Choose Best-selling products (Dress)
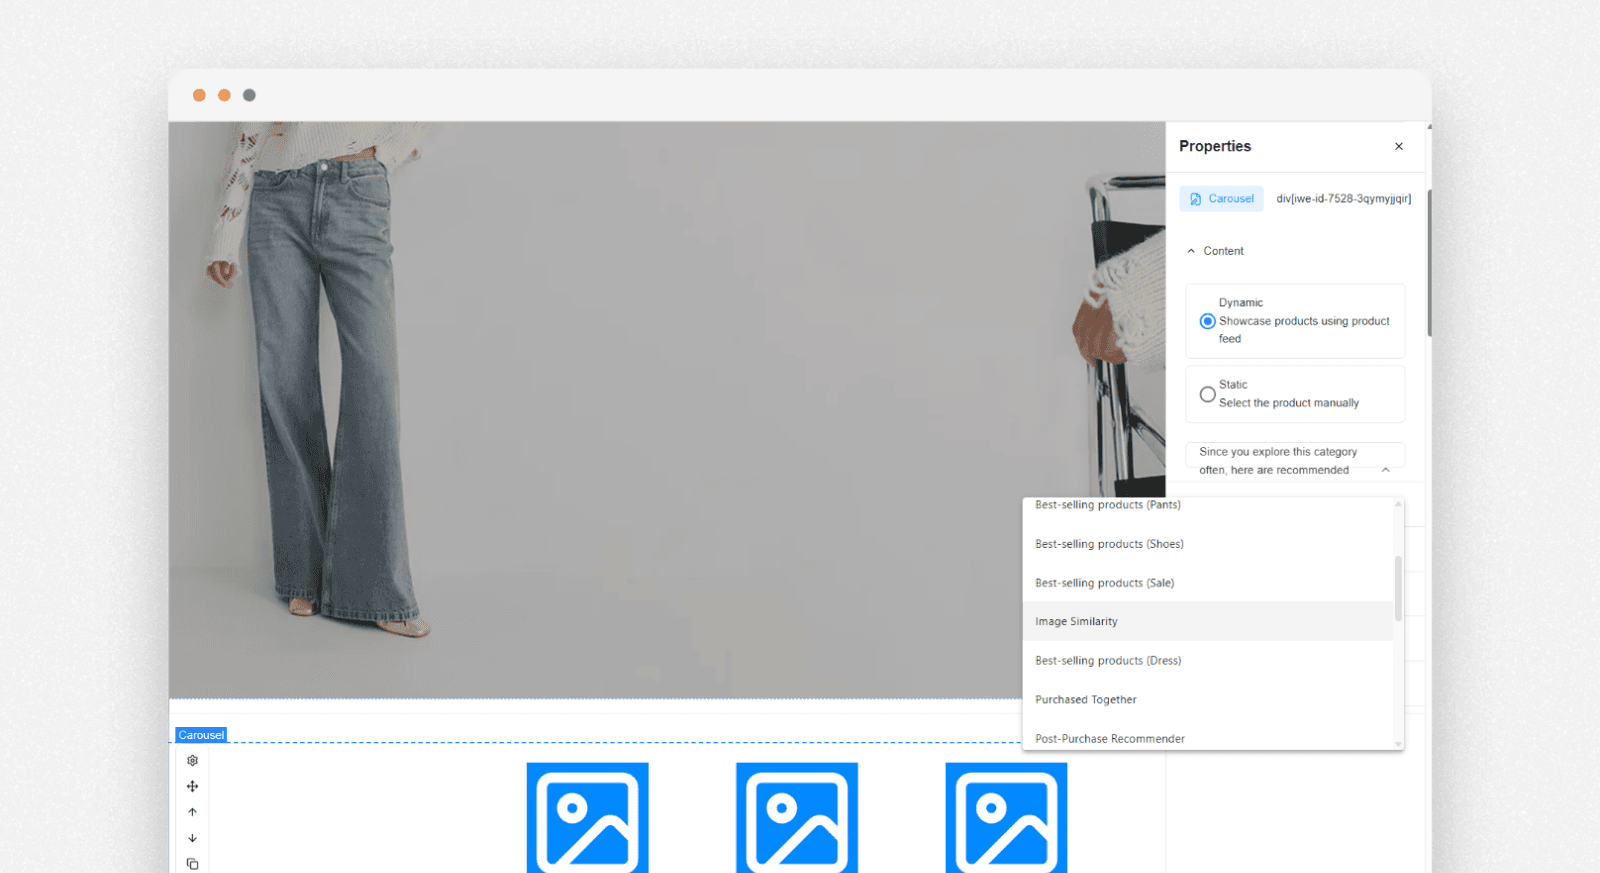 (x=1208, y=661)
